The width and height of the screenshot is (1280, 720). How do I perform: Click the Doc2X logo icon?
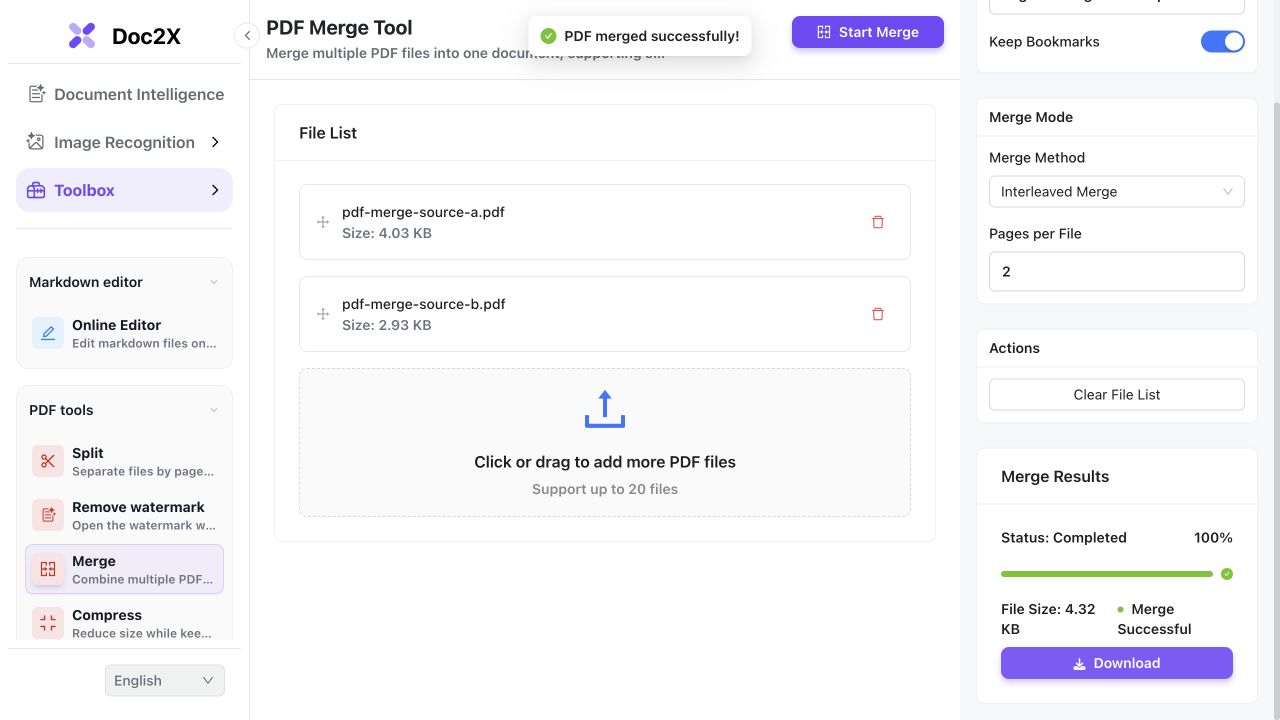tap(82, 36)
